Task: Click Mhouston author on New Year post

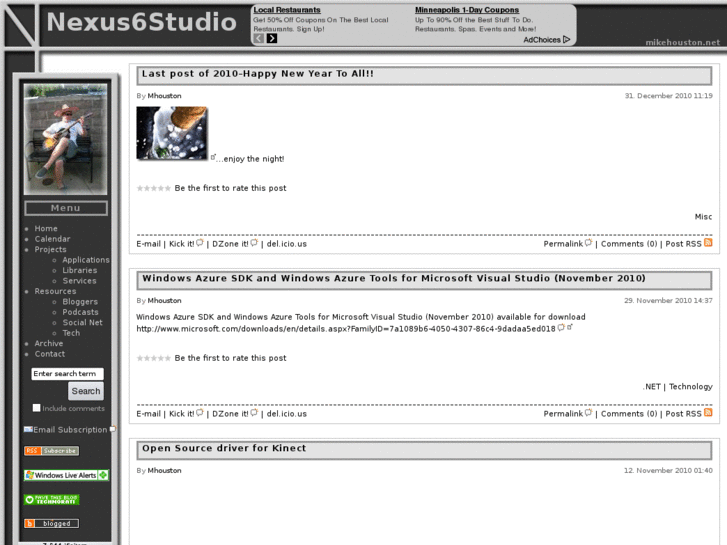Action: pyautogui.click(x=165, y=96)
